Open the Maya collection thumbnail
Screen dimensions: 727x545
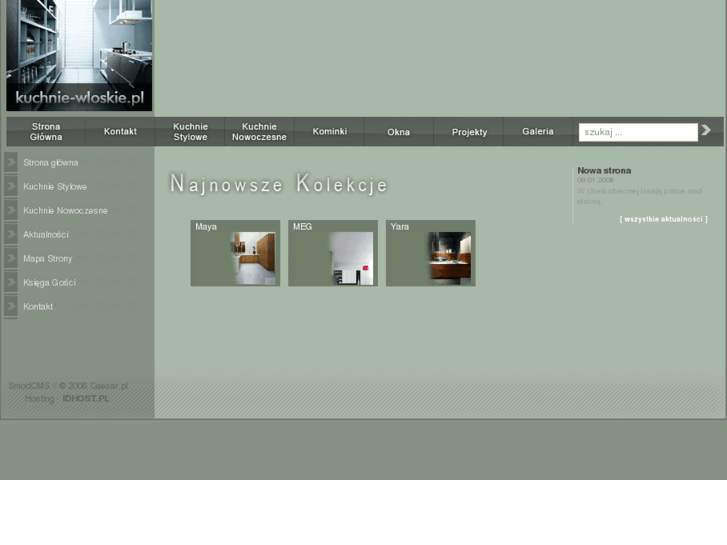coord(235,253)
